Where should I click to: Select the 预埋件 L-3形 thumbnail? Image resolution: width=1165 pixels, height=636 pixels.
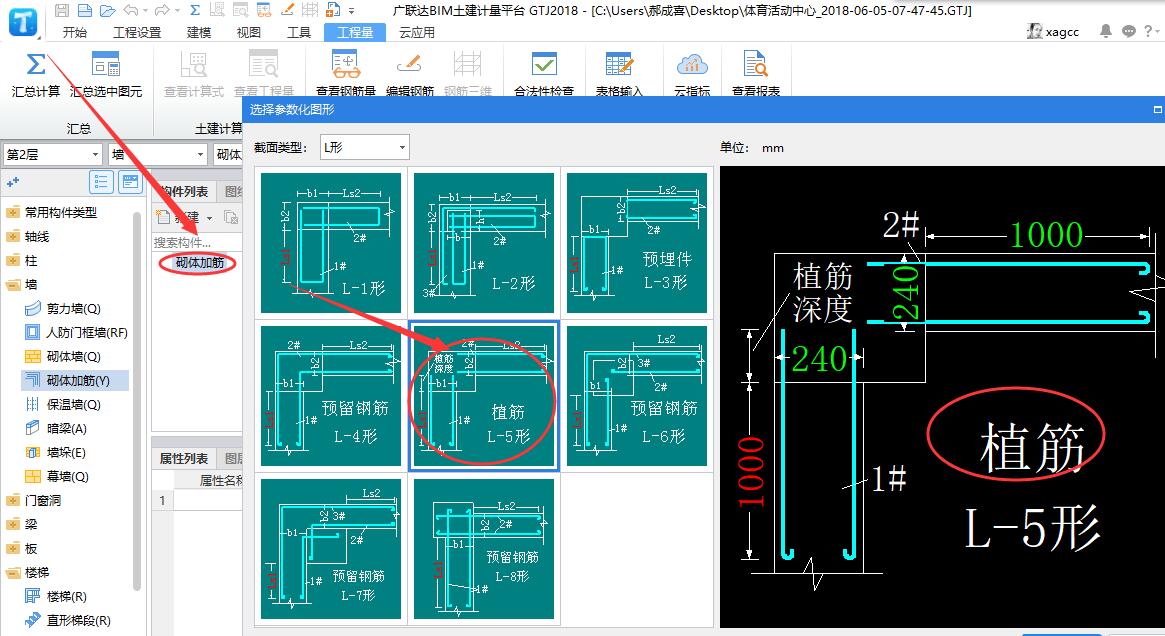pyautogui.click(x=637, y=243)
